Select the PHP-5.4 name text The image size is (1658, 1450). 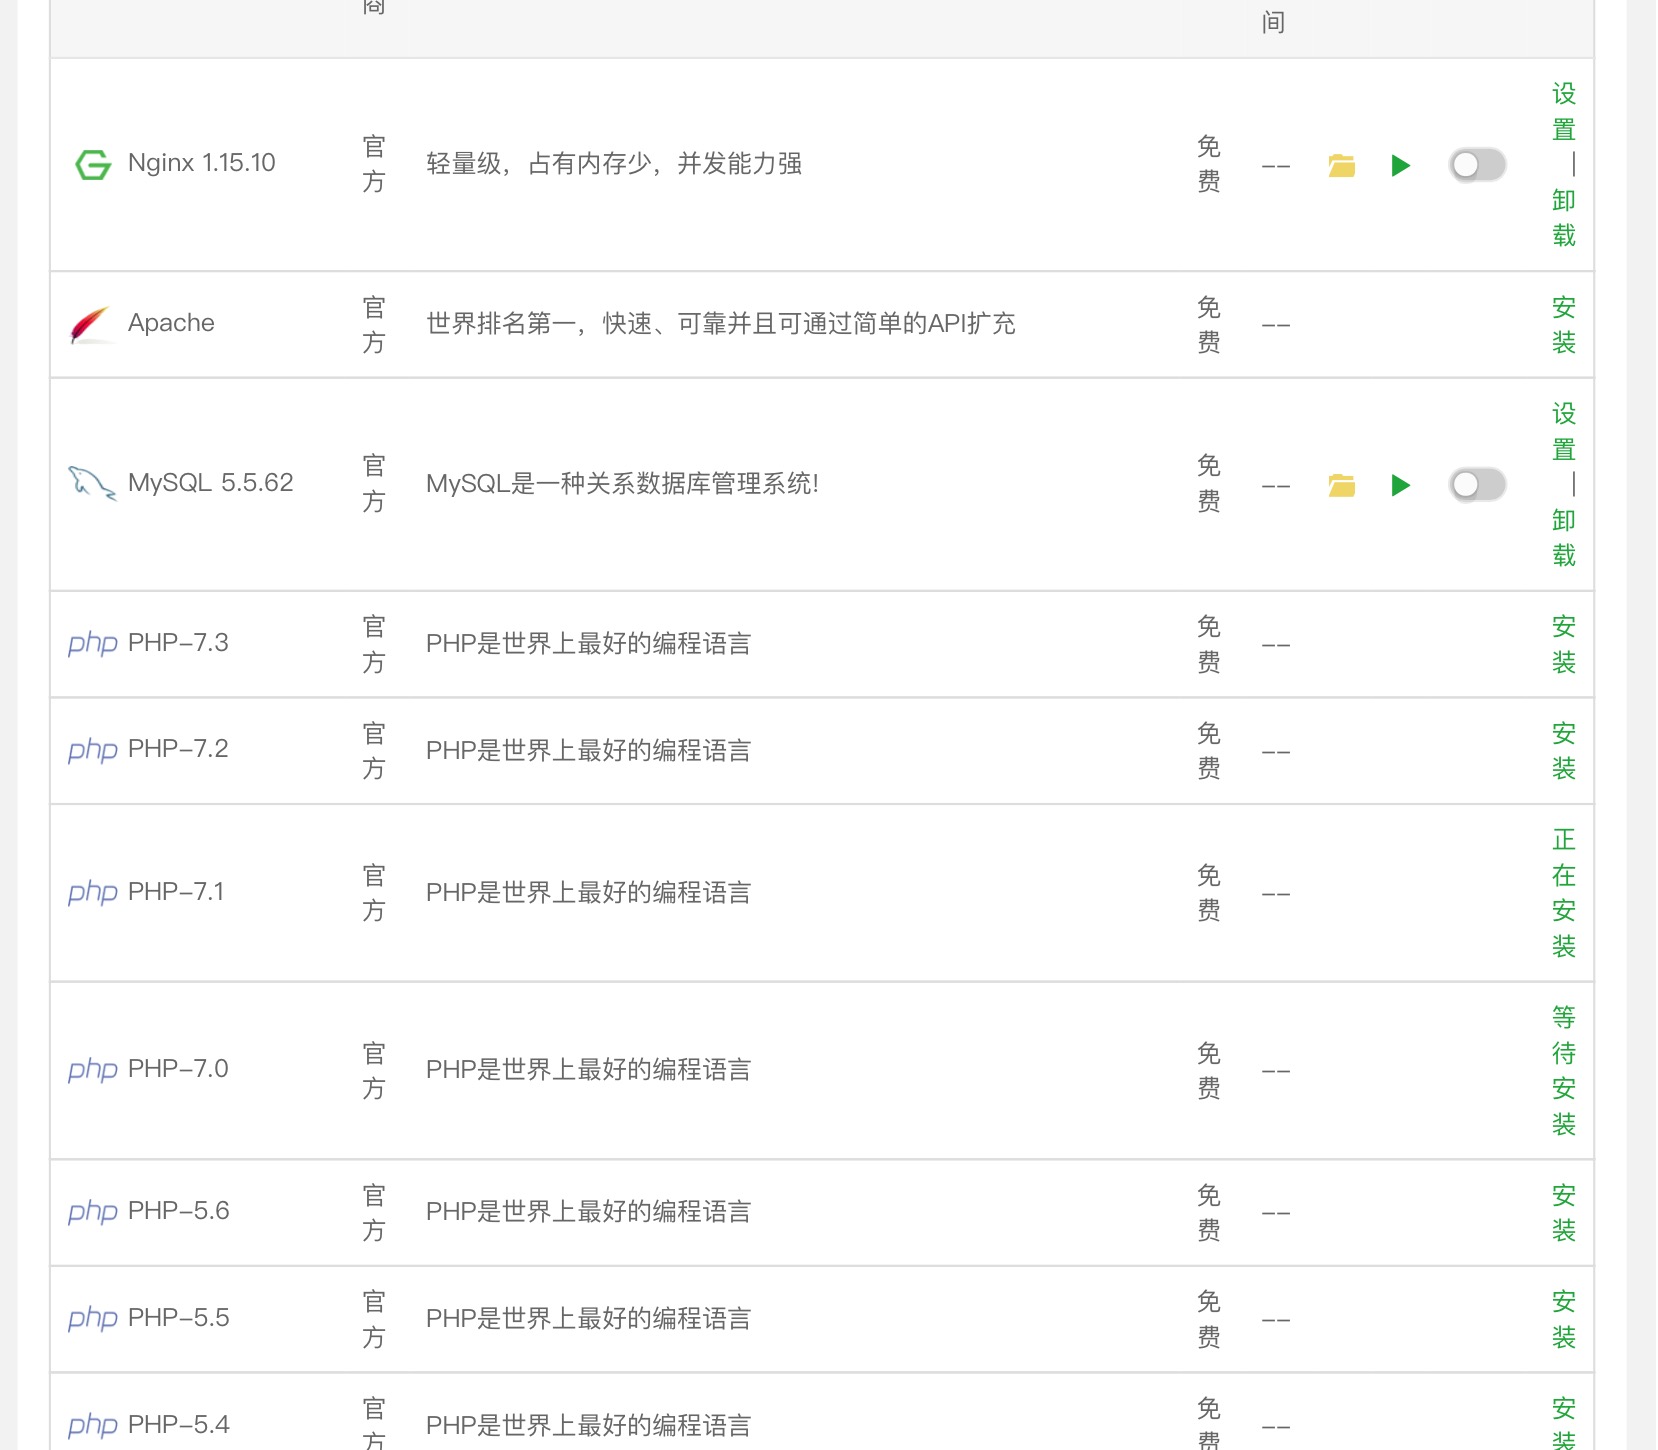179,1424
